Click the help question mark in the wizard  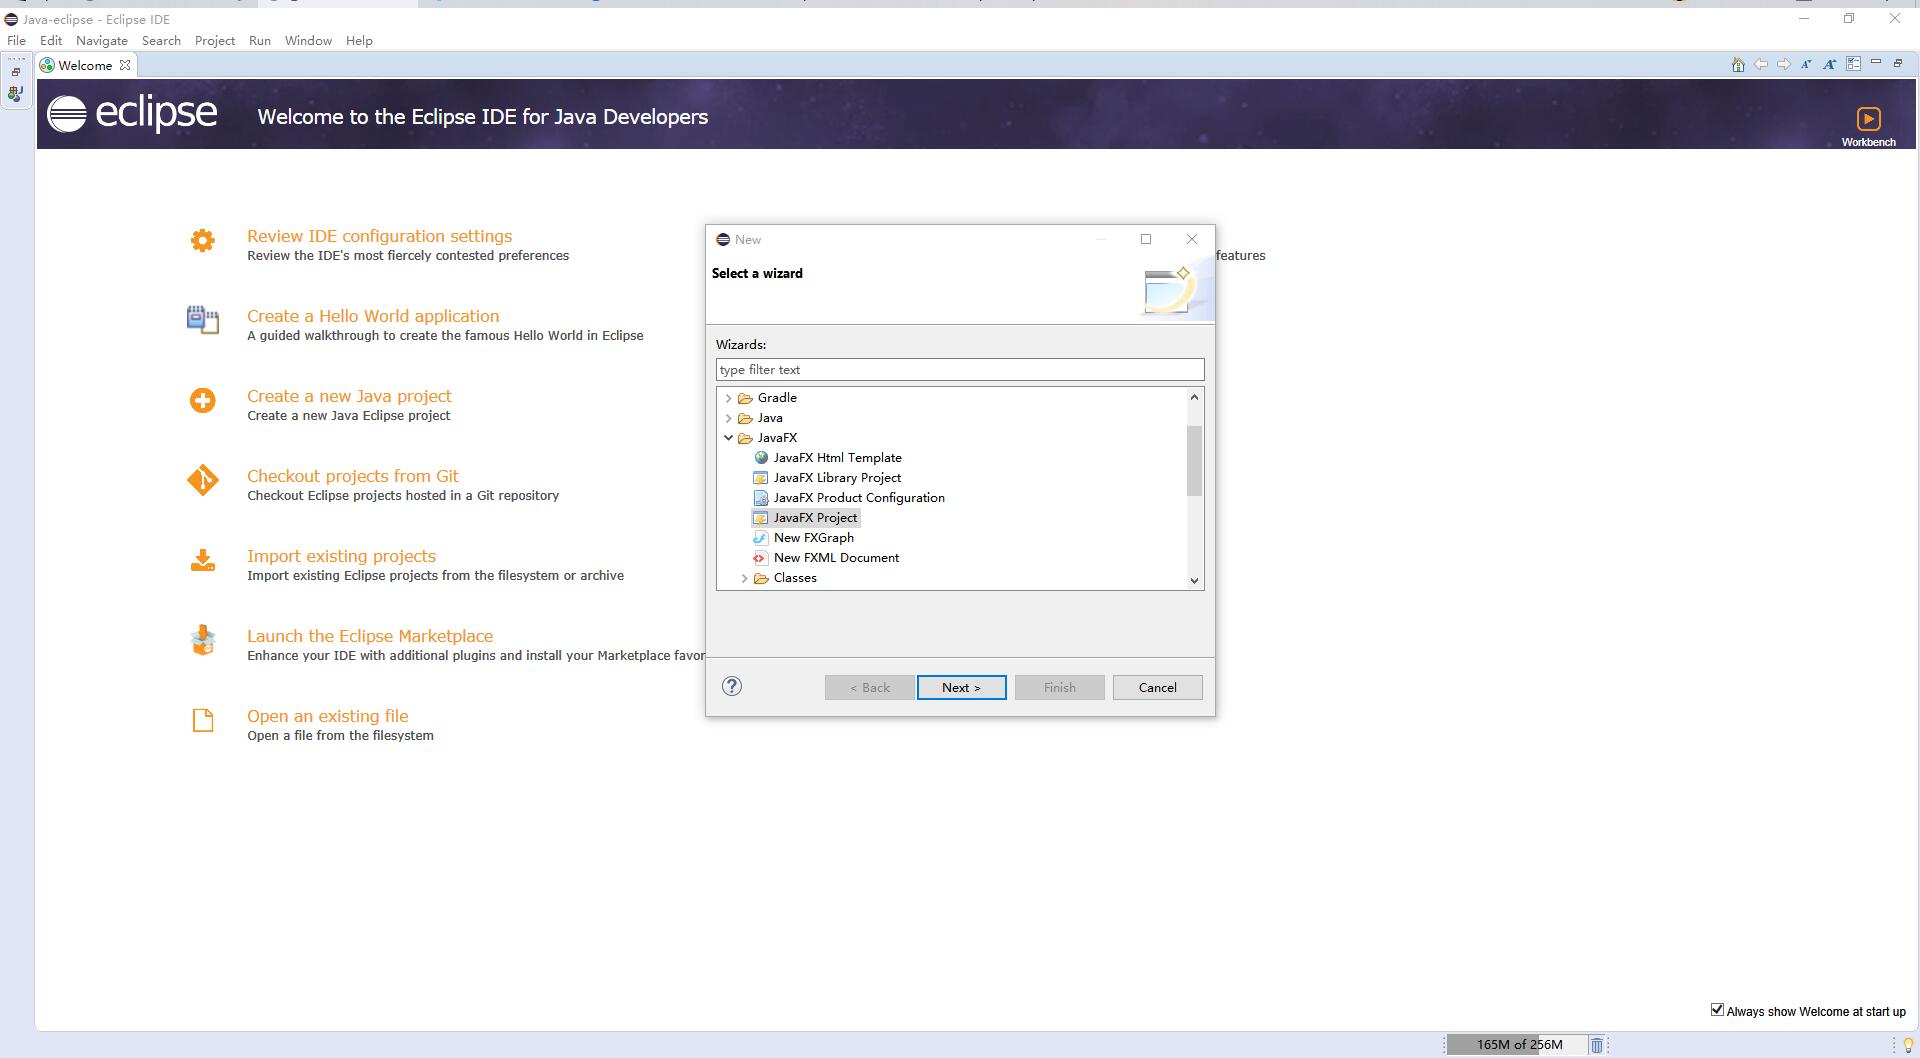[732, 687]
